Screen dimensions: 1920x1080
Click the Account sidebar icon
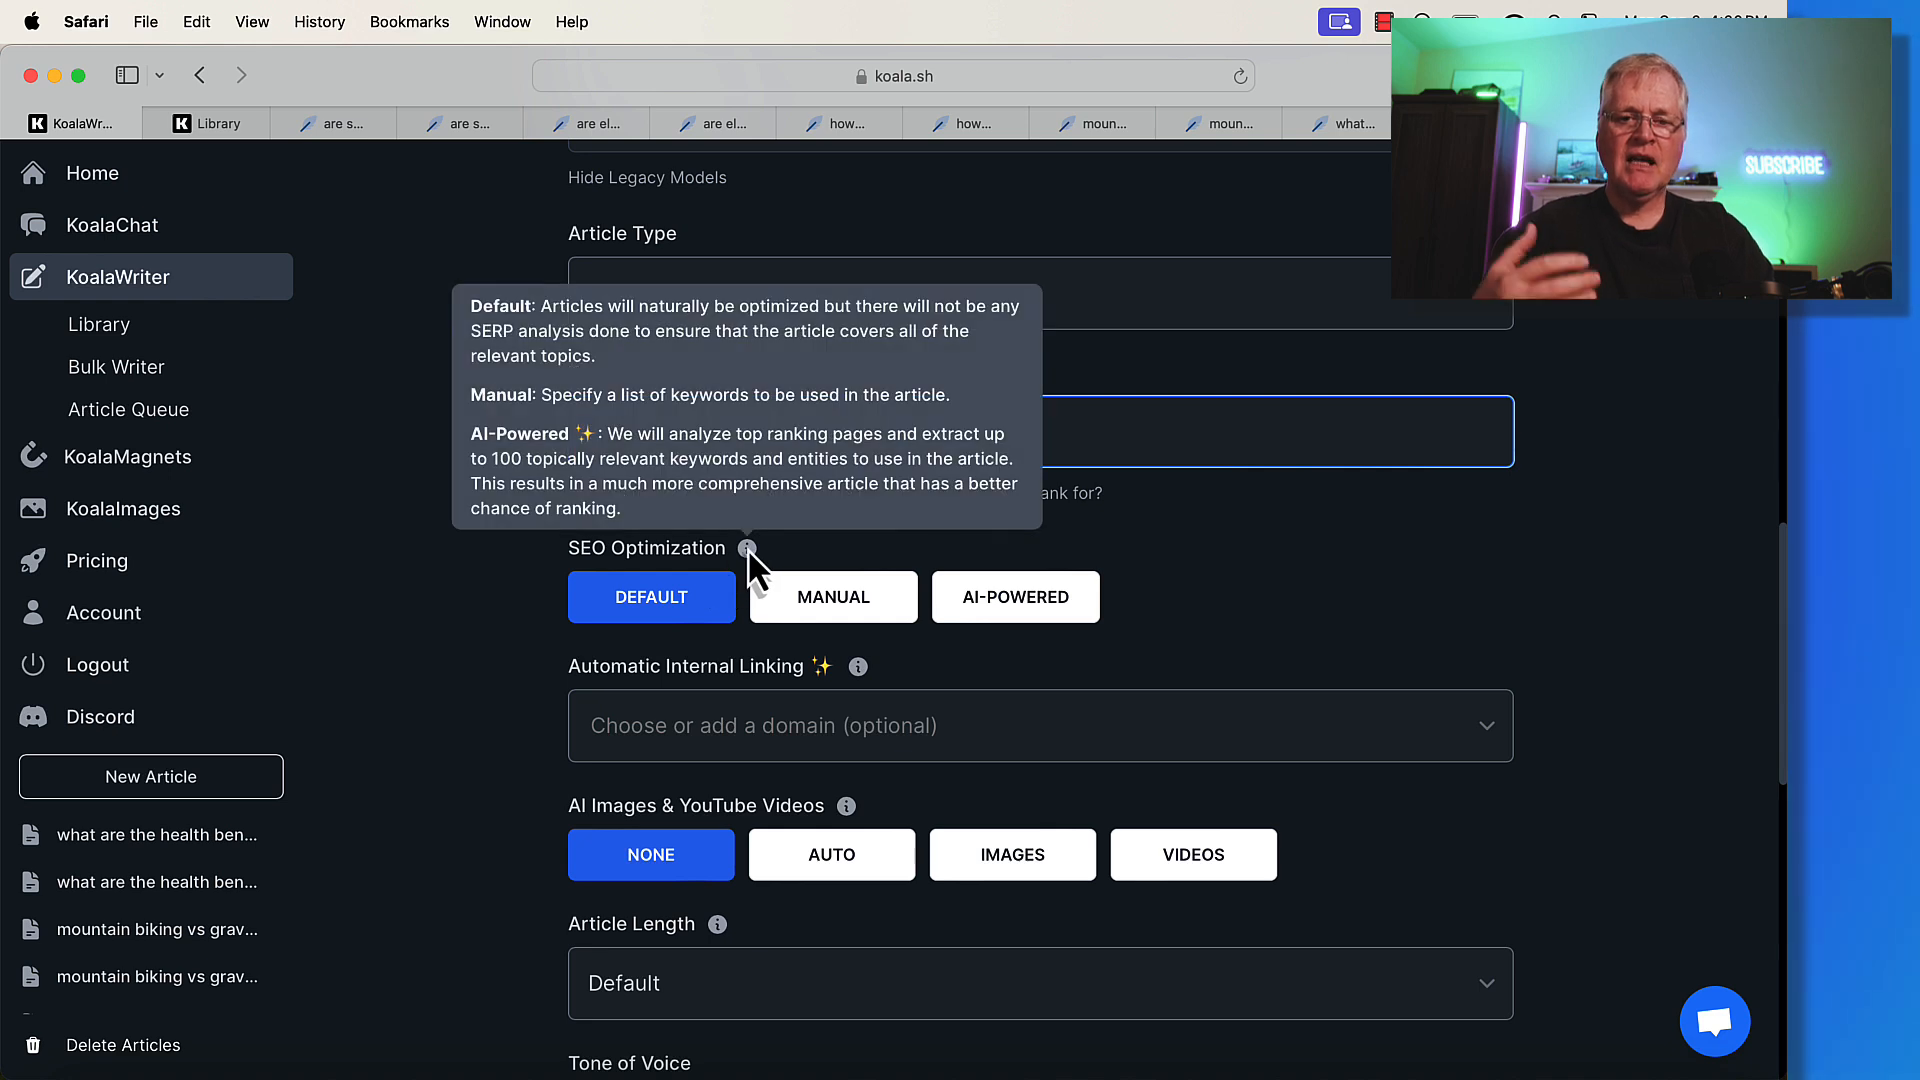tap(33, 612)
